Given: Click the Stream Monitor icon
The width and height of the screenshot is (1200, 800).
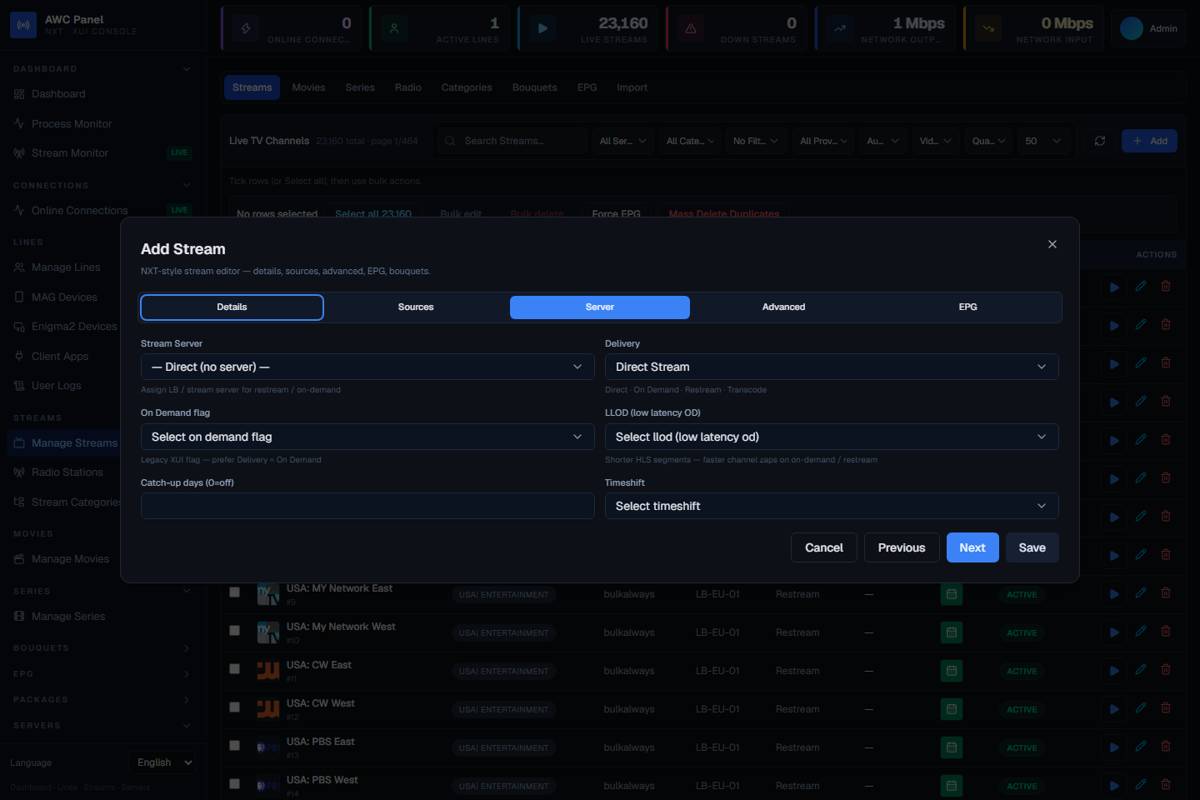Looking at the screenshot, I should (19, 153).
